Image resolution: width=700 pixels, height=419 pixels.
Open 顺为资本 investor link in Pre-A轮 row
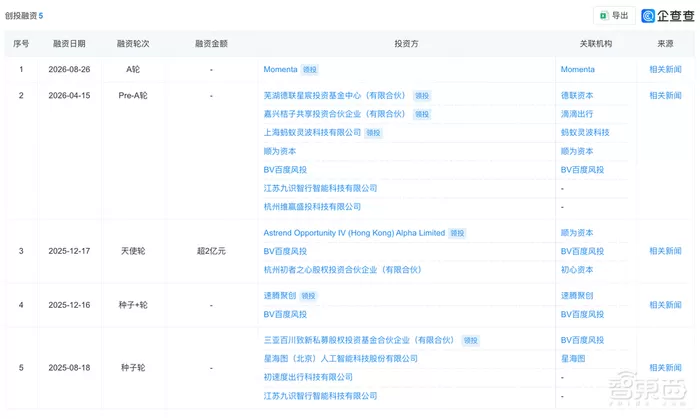point(280,151)
